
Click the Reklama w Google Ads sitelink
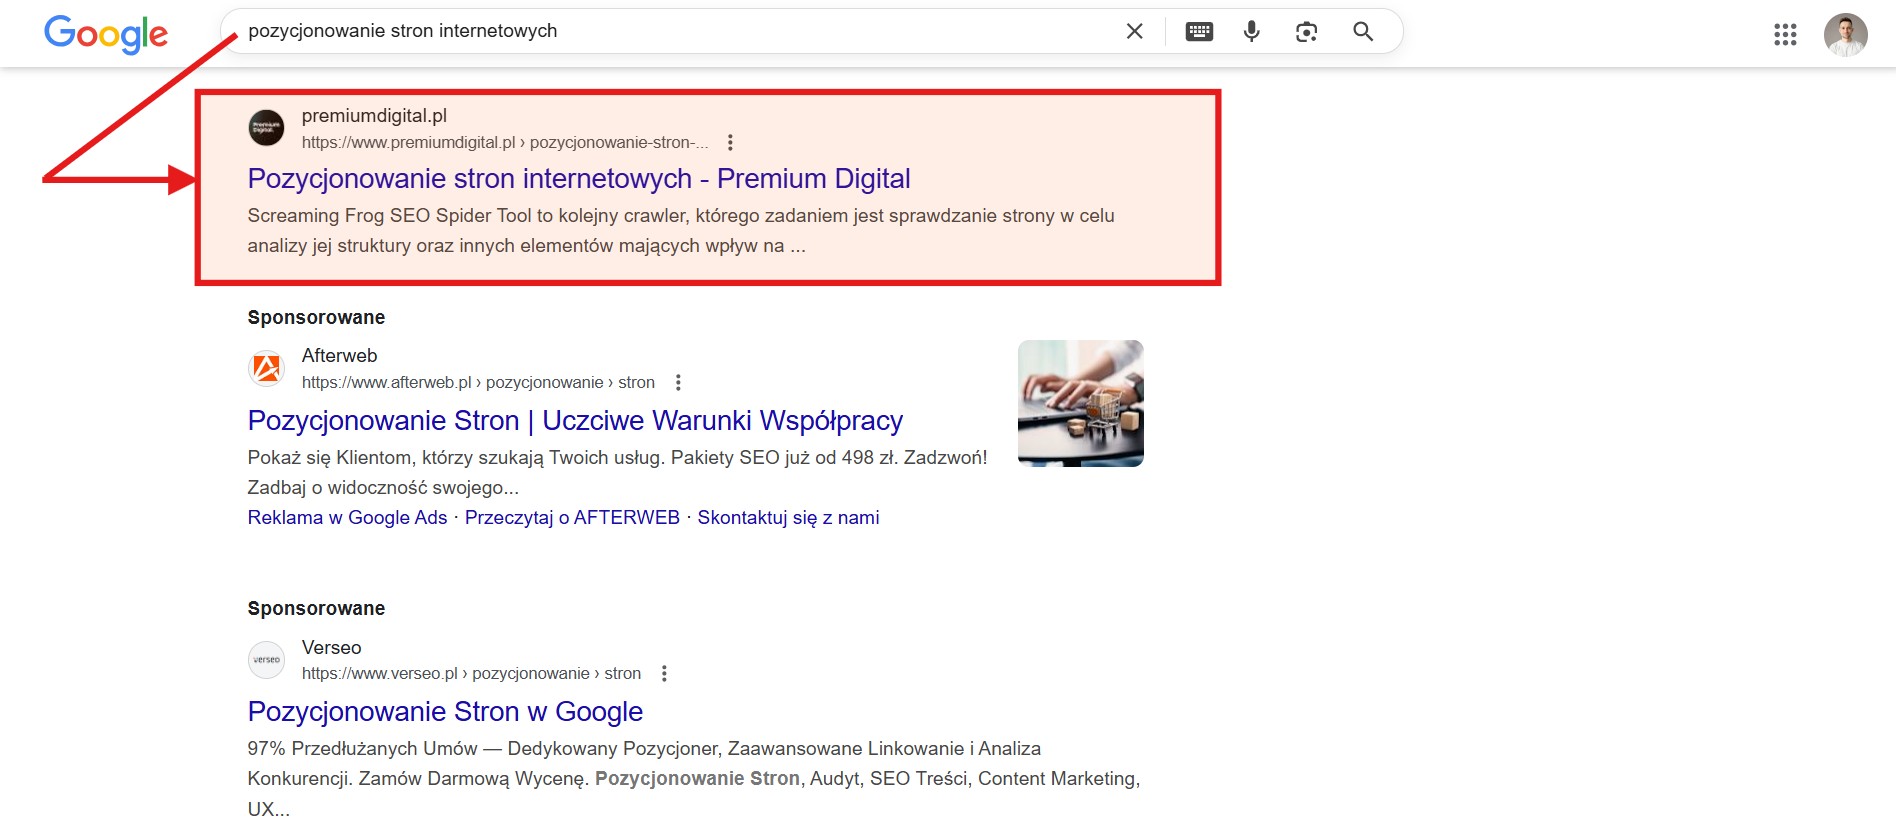(x=347, y=518)
